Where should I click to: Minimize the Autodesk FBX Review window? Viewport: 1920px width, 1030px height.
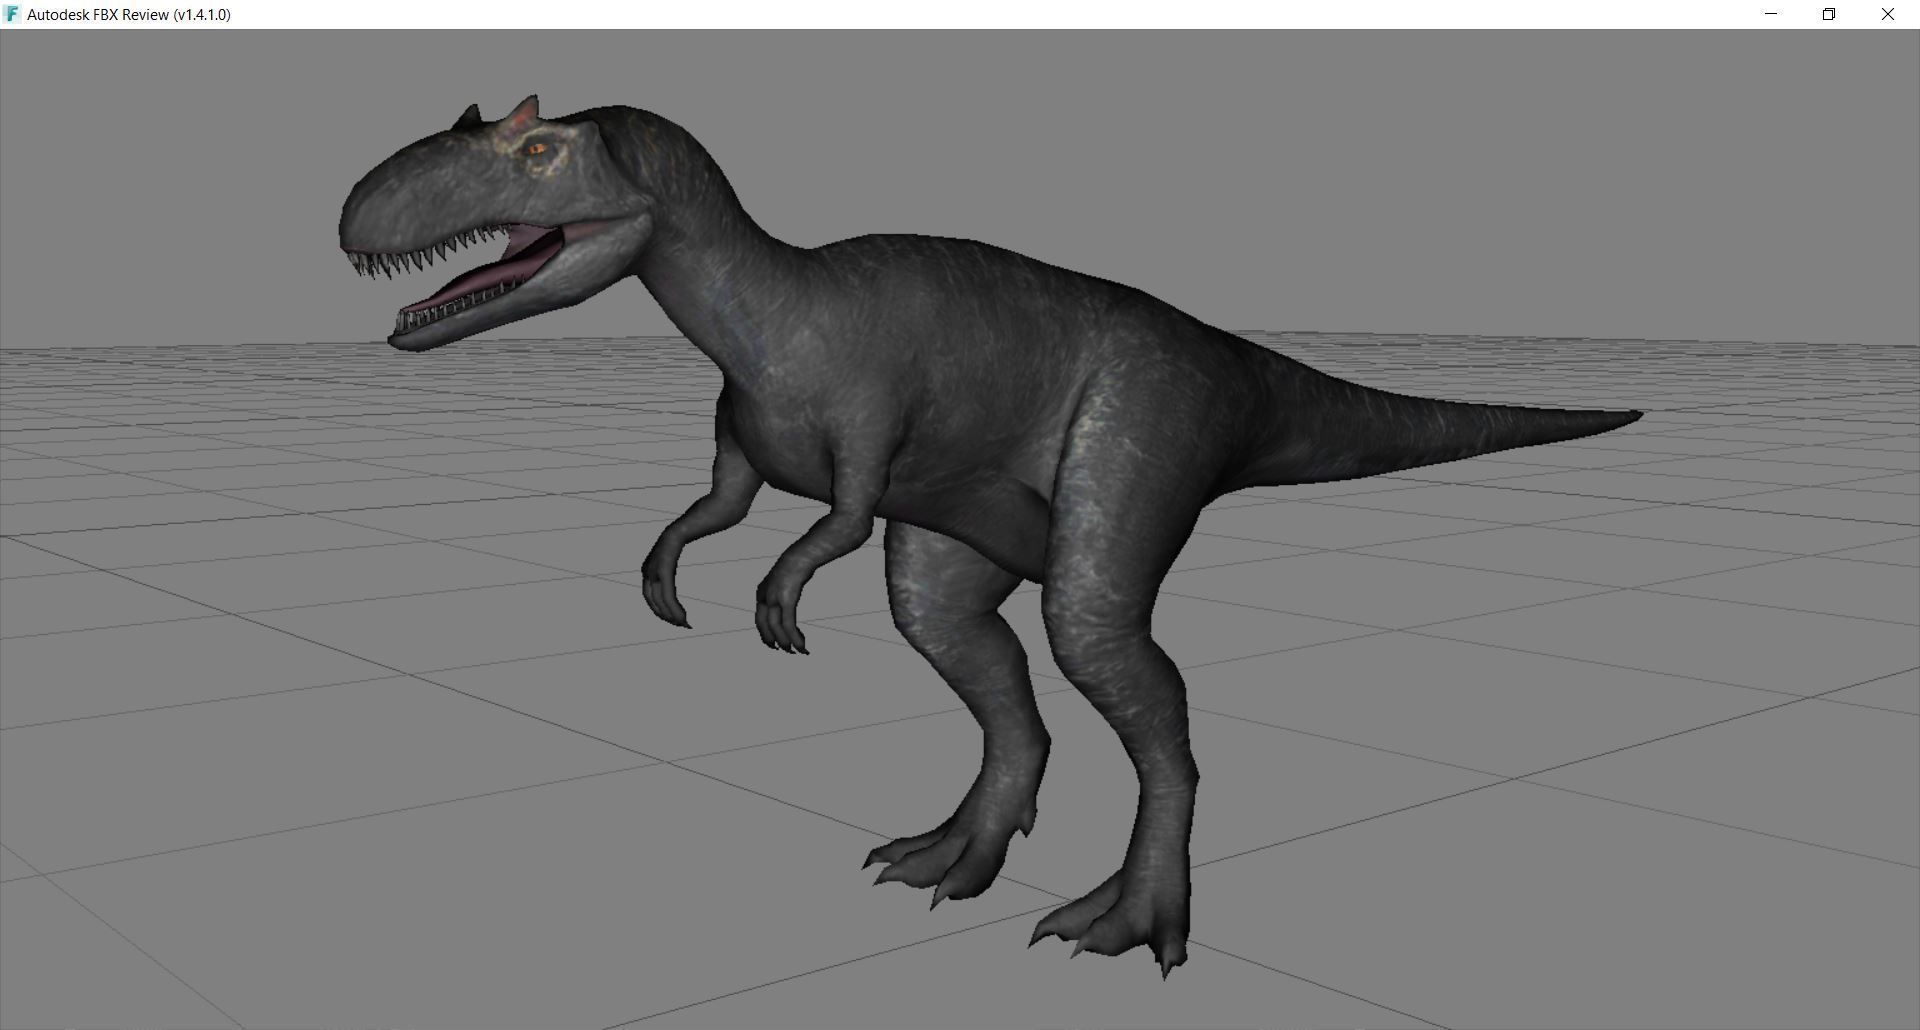point(1771,14)
